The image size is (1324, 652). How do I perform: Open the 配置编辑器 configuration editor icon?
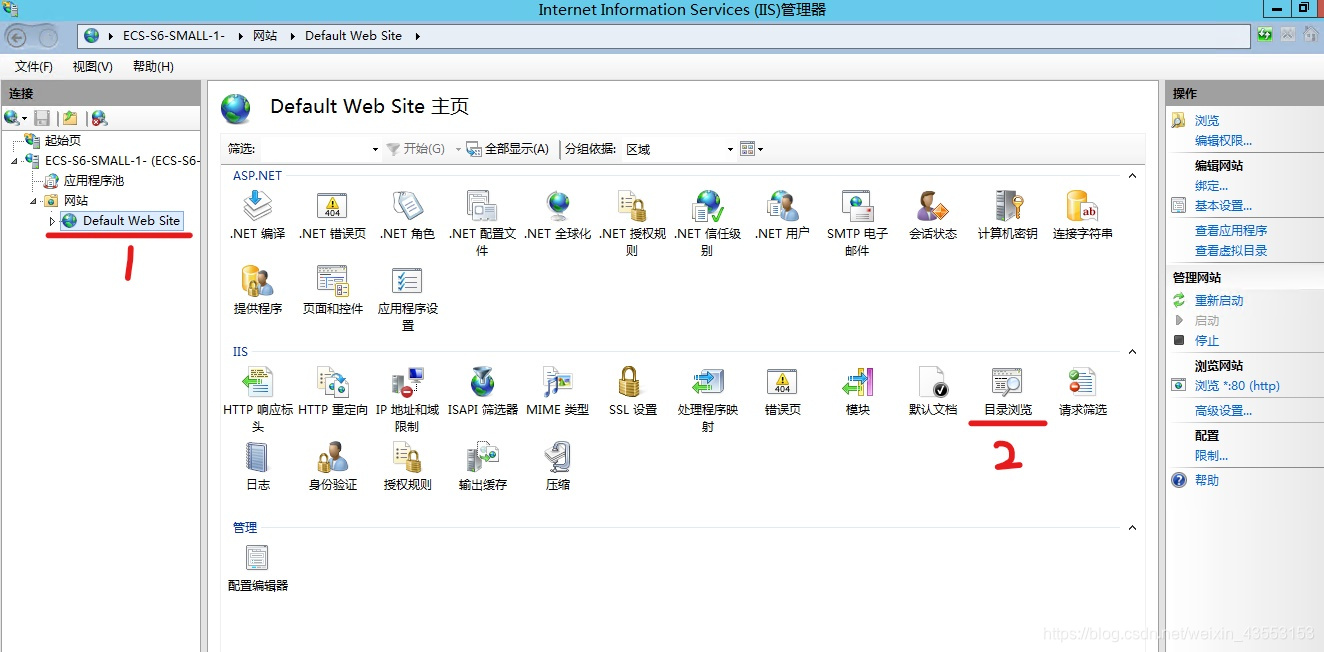pyautogui.click(x=258, y=560)
